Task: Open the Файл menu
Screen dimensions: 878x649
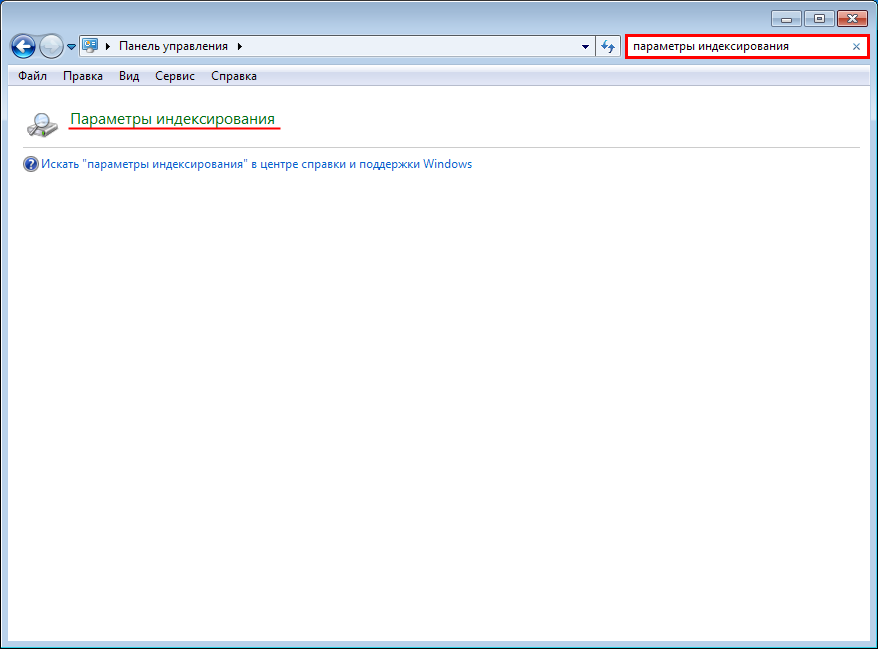Action: click(x=32, y=76)
